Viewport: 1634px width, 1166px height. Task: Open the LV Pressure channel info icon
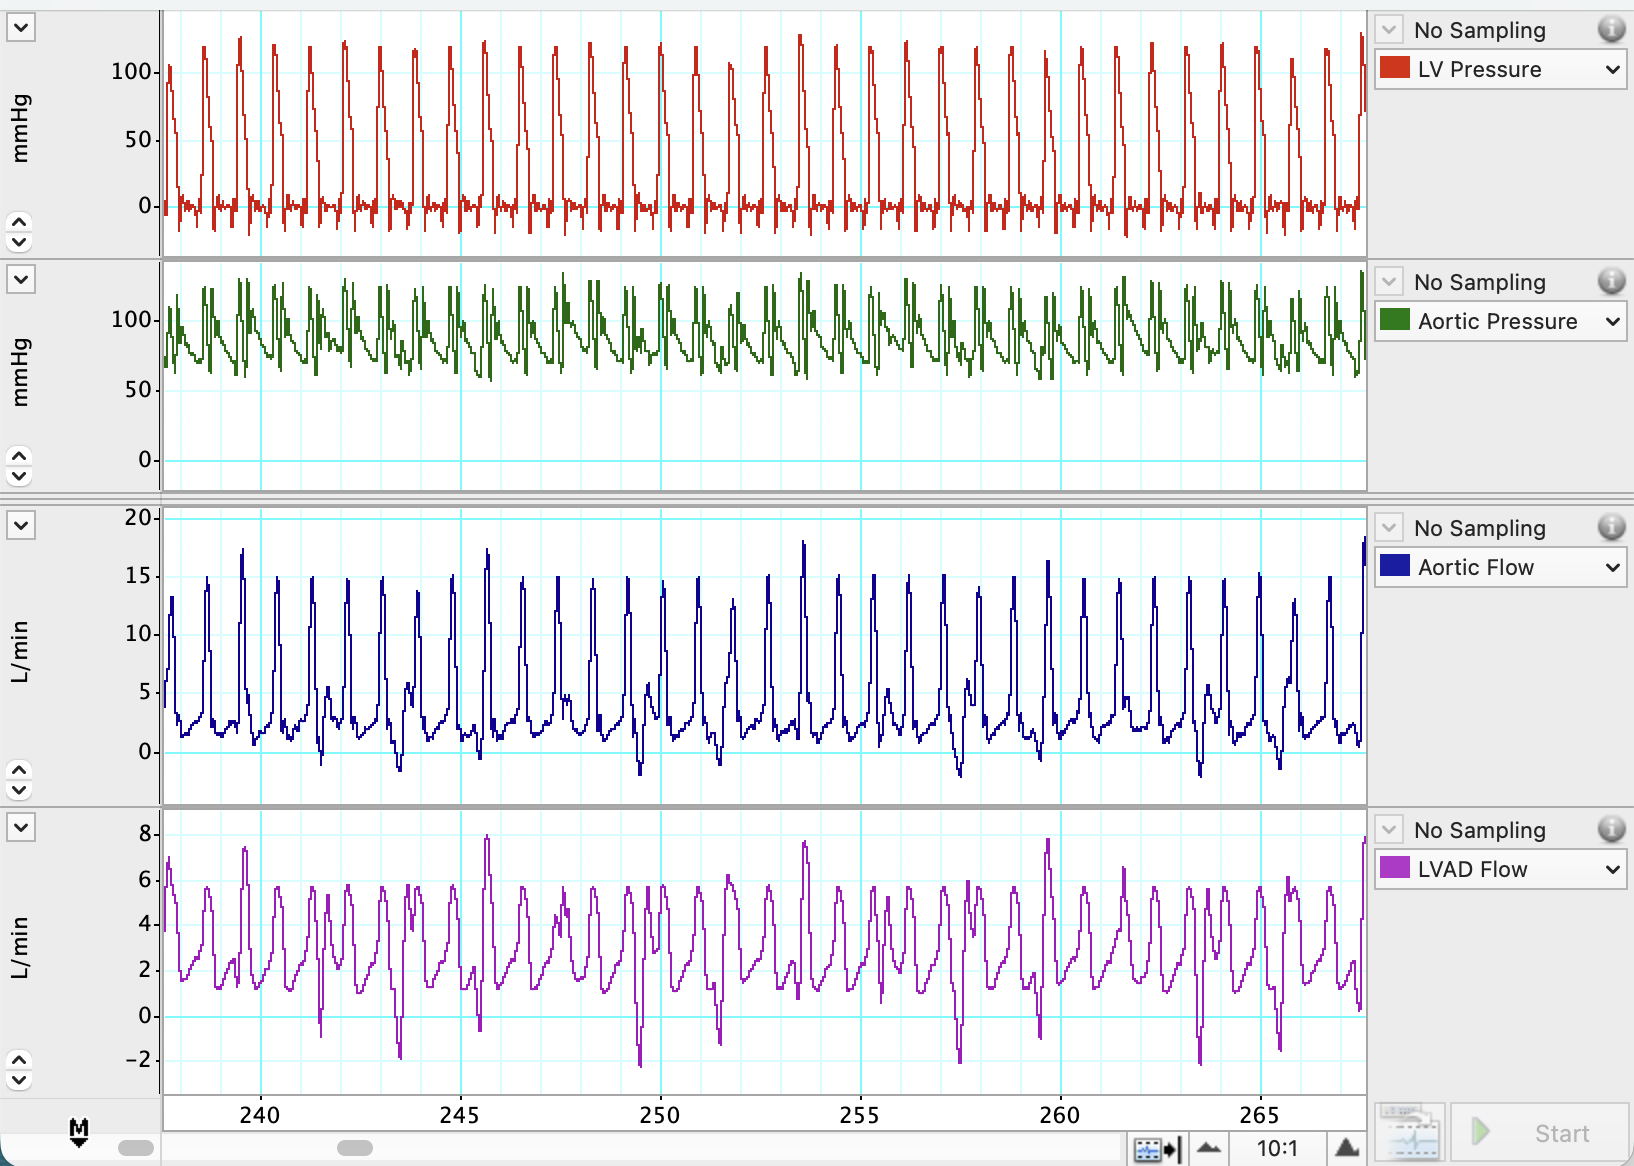pyautogui.click(x=1611, y=30)
